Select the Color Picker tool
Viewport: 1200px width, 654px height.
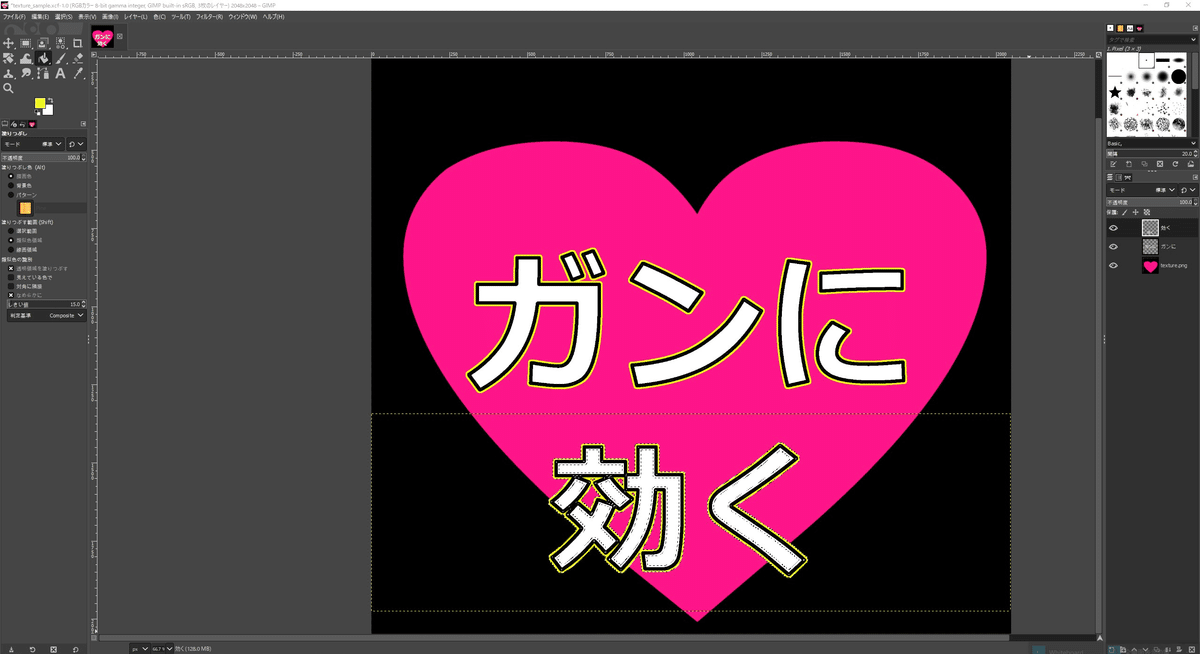tap(77, 74)
